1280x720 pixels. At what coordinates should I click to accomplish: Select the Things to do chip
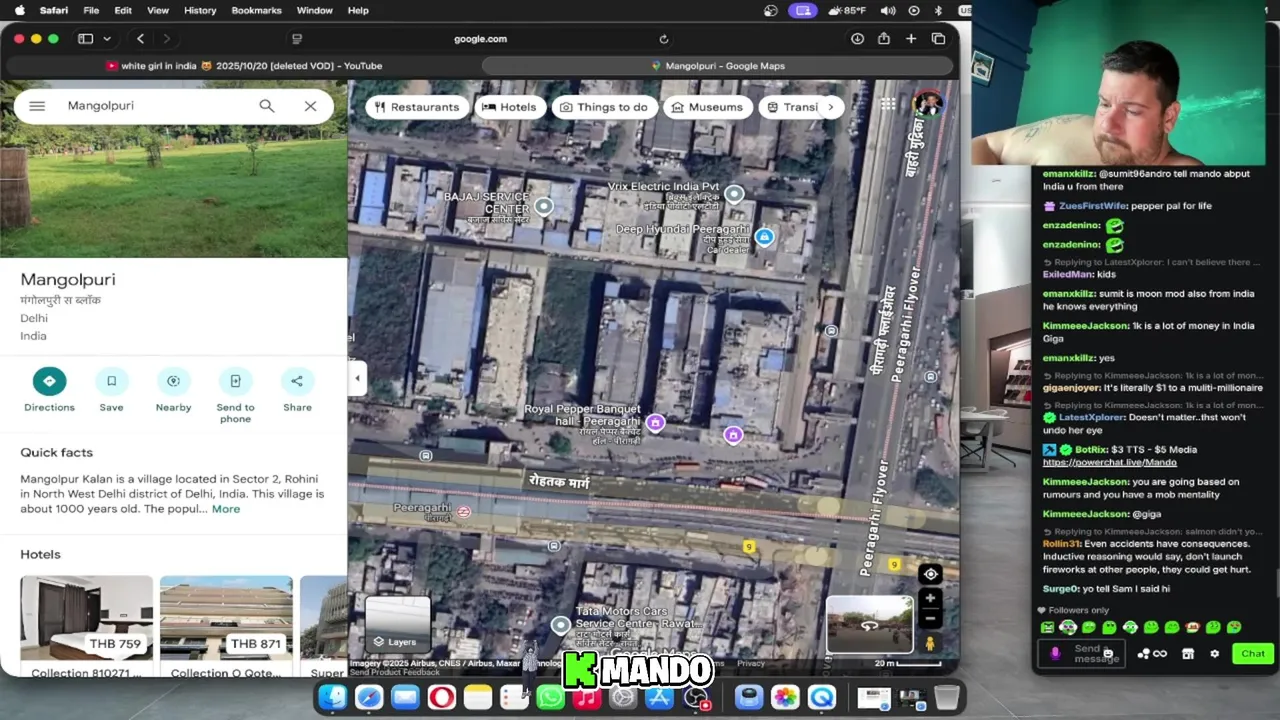coord(604,107)
